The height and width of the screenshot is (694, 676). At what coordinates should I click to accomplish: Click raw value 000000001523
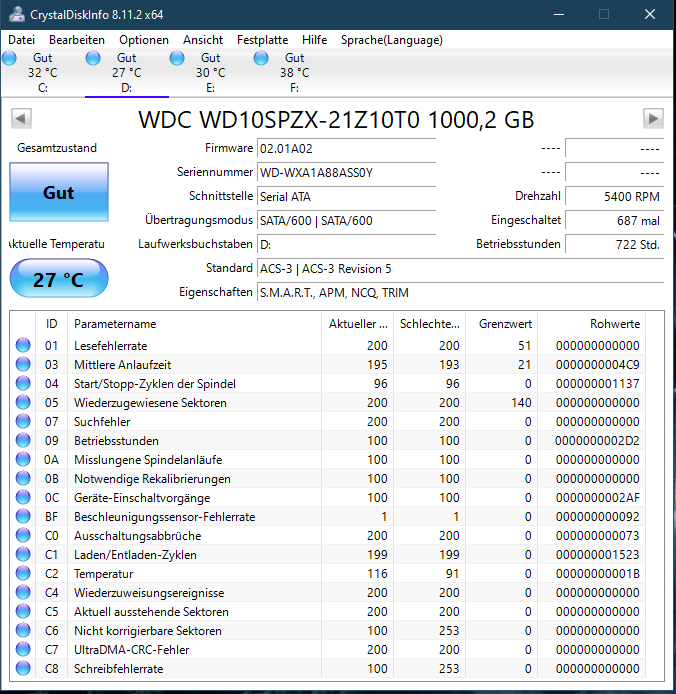598,555
